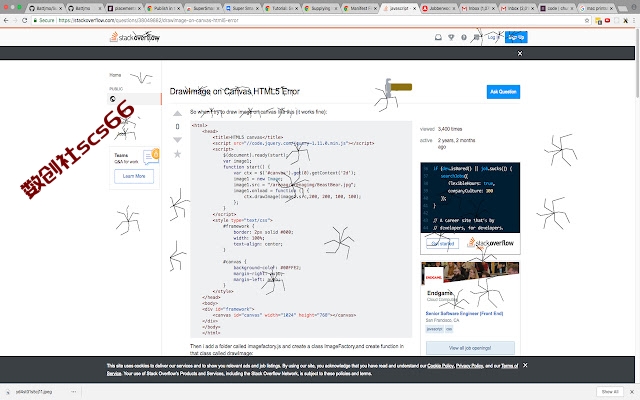Switch to the first Batjina GitHub tab
Screen dimensions: 640x400
coord(45,8)
